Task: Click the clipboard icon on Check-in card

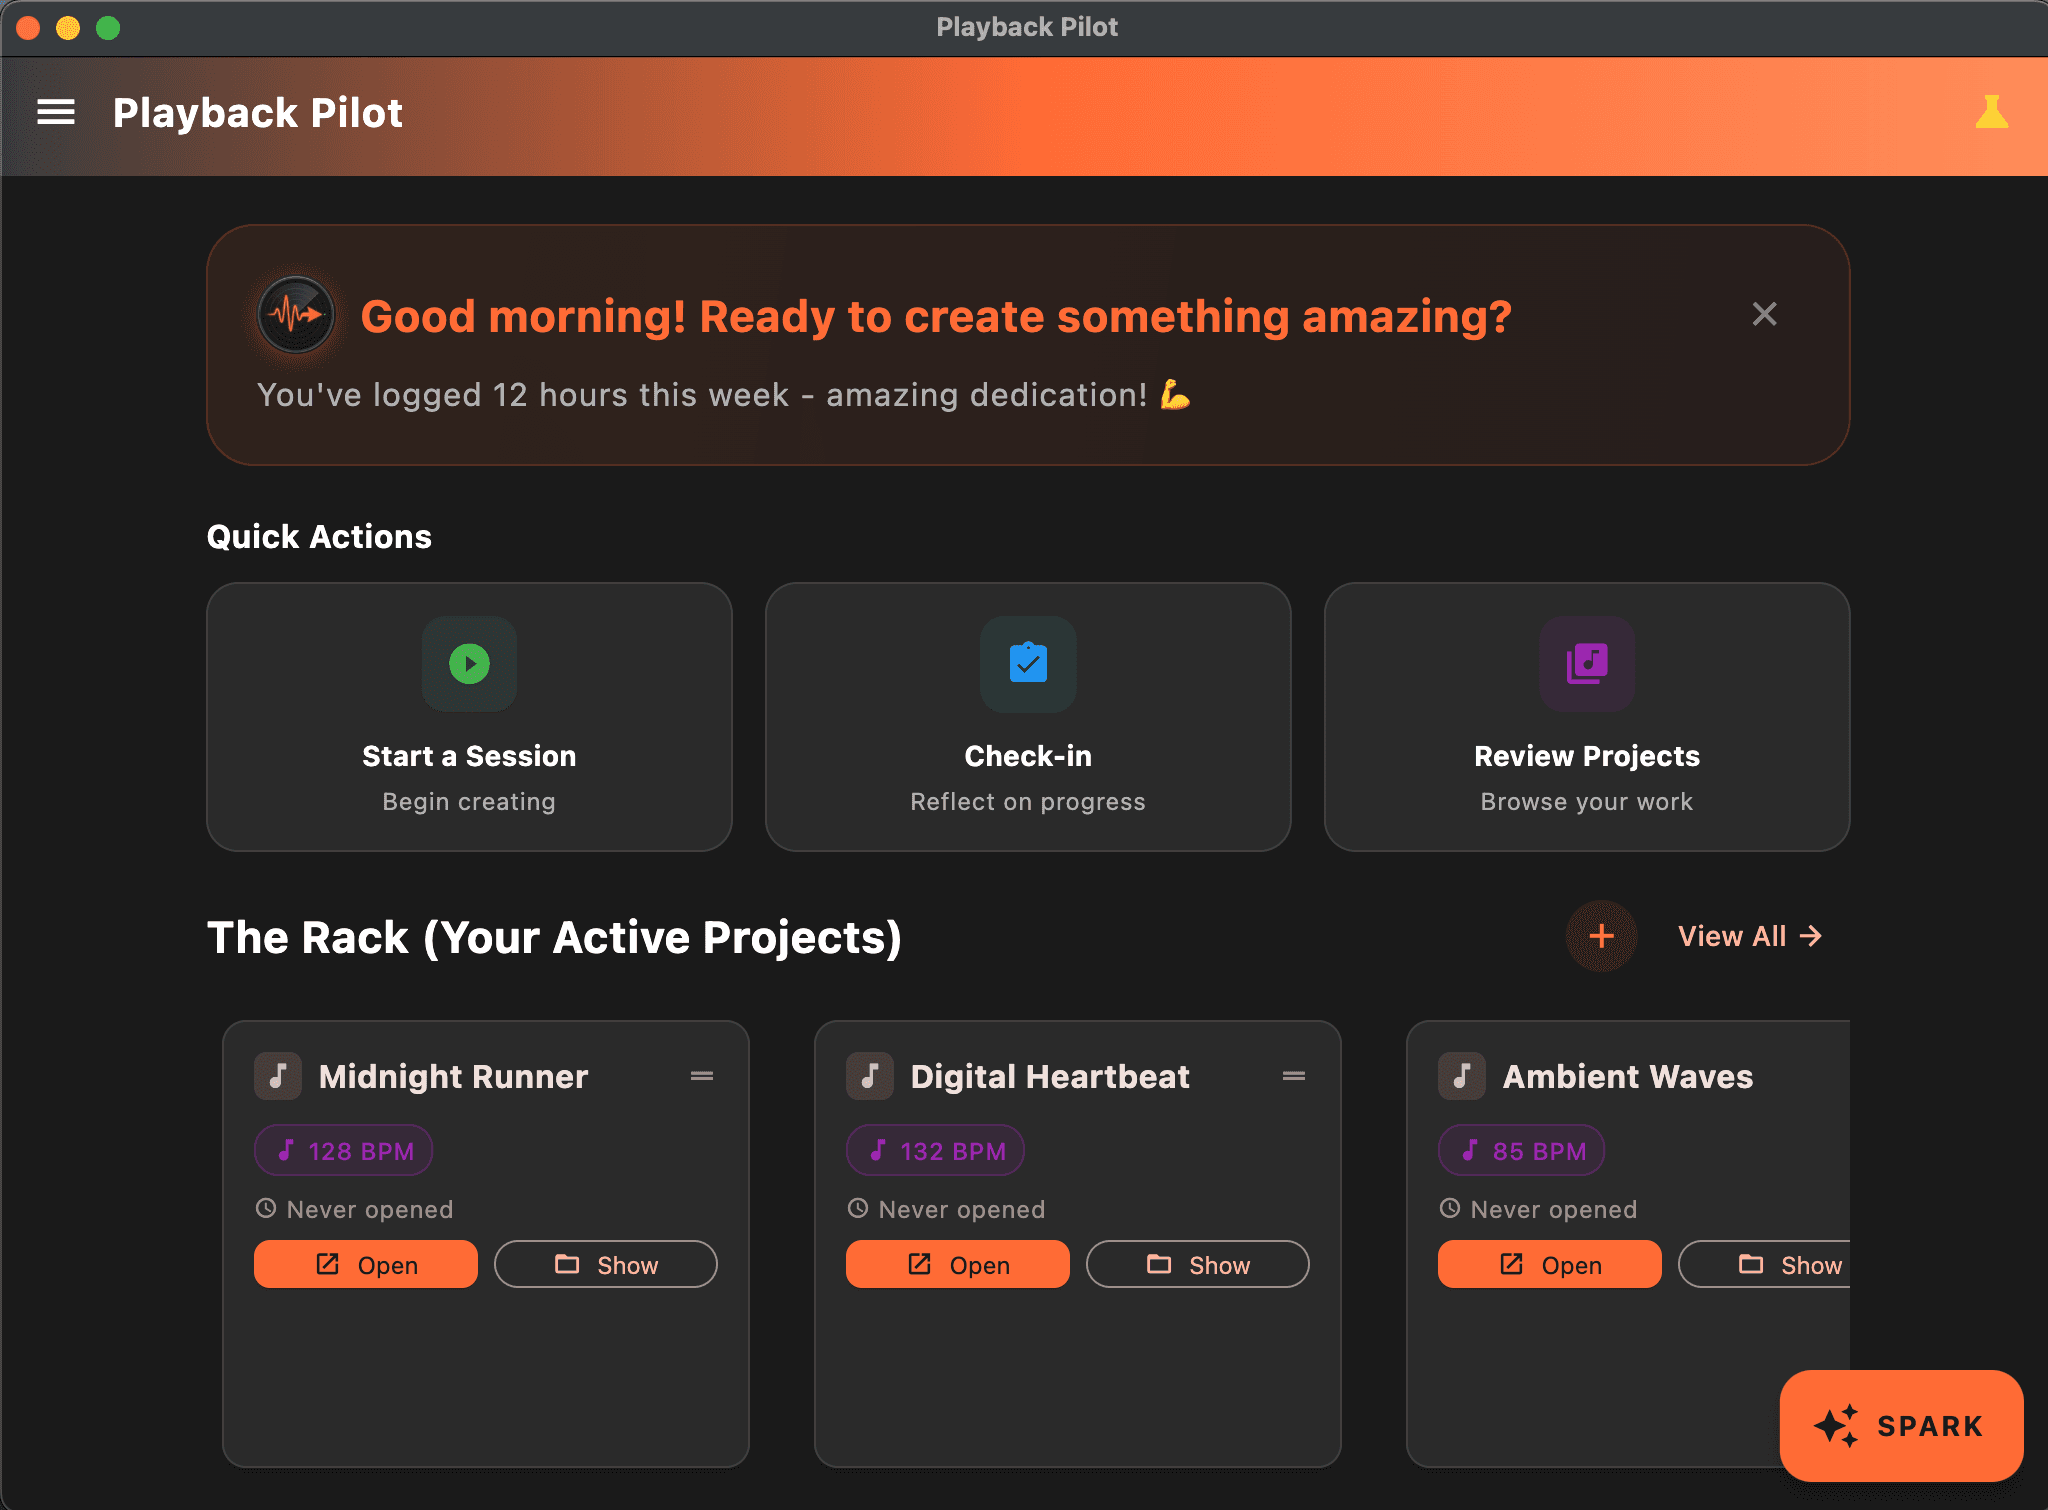Action: point(1028,664)
